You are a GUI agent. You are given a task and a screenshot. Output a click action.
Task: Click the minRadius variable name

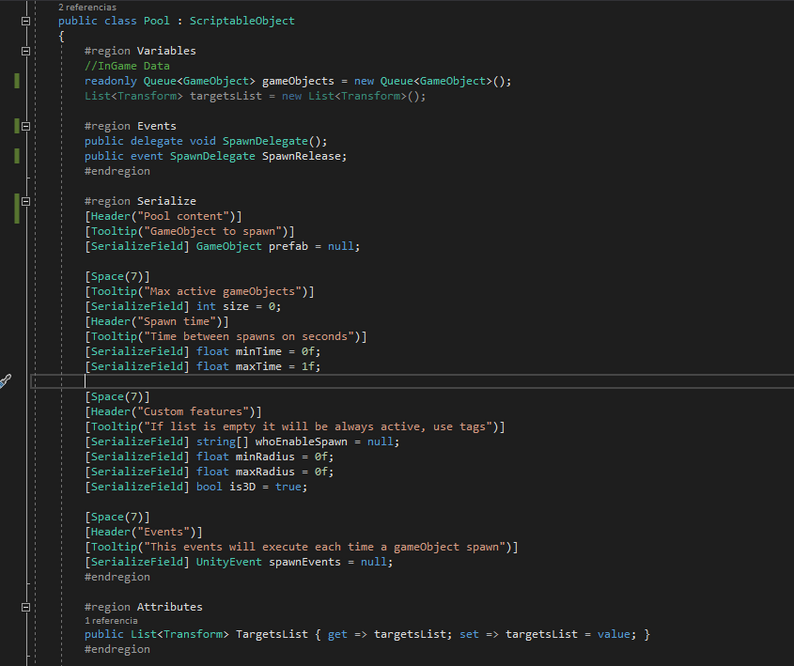(x=265, y=457)
